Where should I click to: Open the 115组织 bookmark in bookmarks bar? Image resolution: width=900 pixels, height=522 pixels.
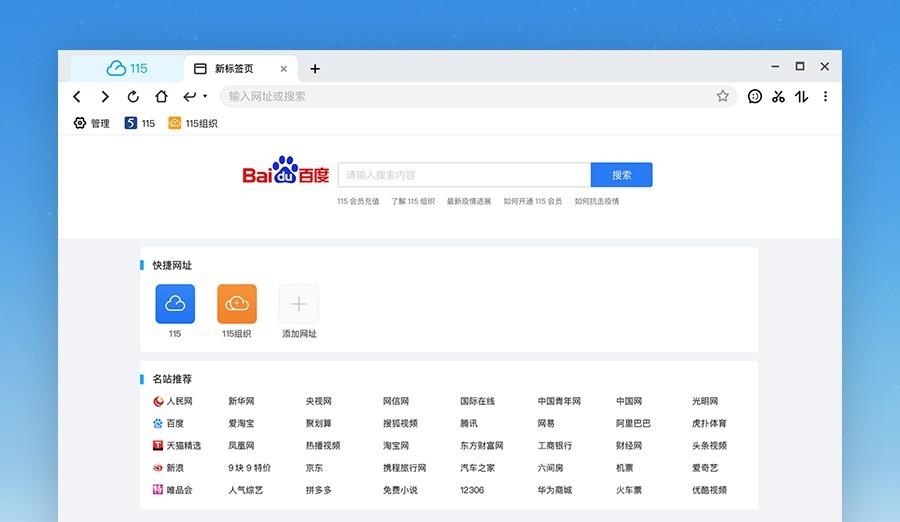click(193, 123)
